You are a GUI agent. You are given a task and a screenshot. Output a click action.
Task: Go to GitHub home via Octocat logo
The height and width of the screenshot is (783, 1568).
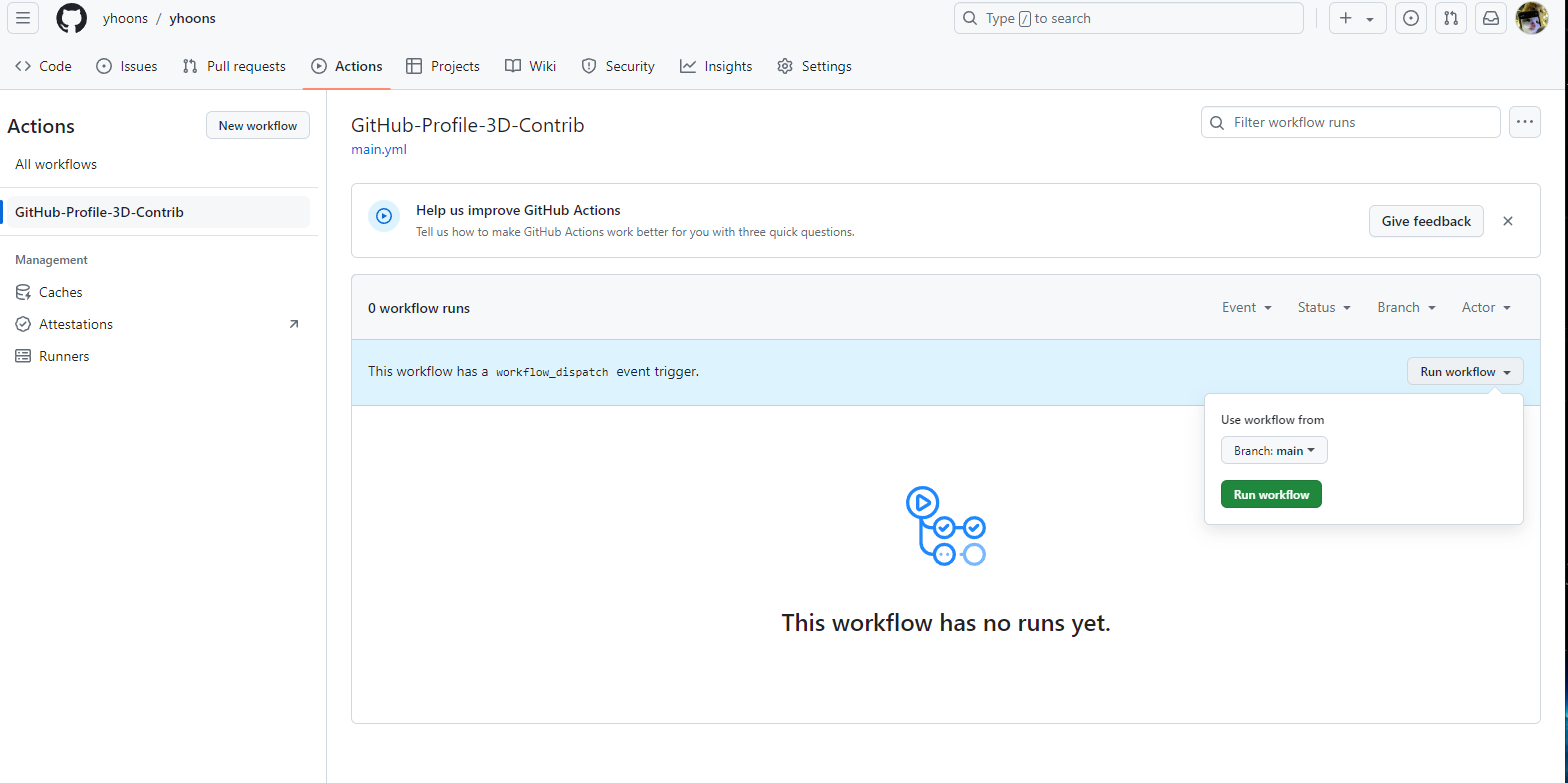[x=71, y=18]
